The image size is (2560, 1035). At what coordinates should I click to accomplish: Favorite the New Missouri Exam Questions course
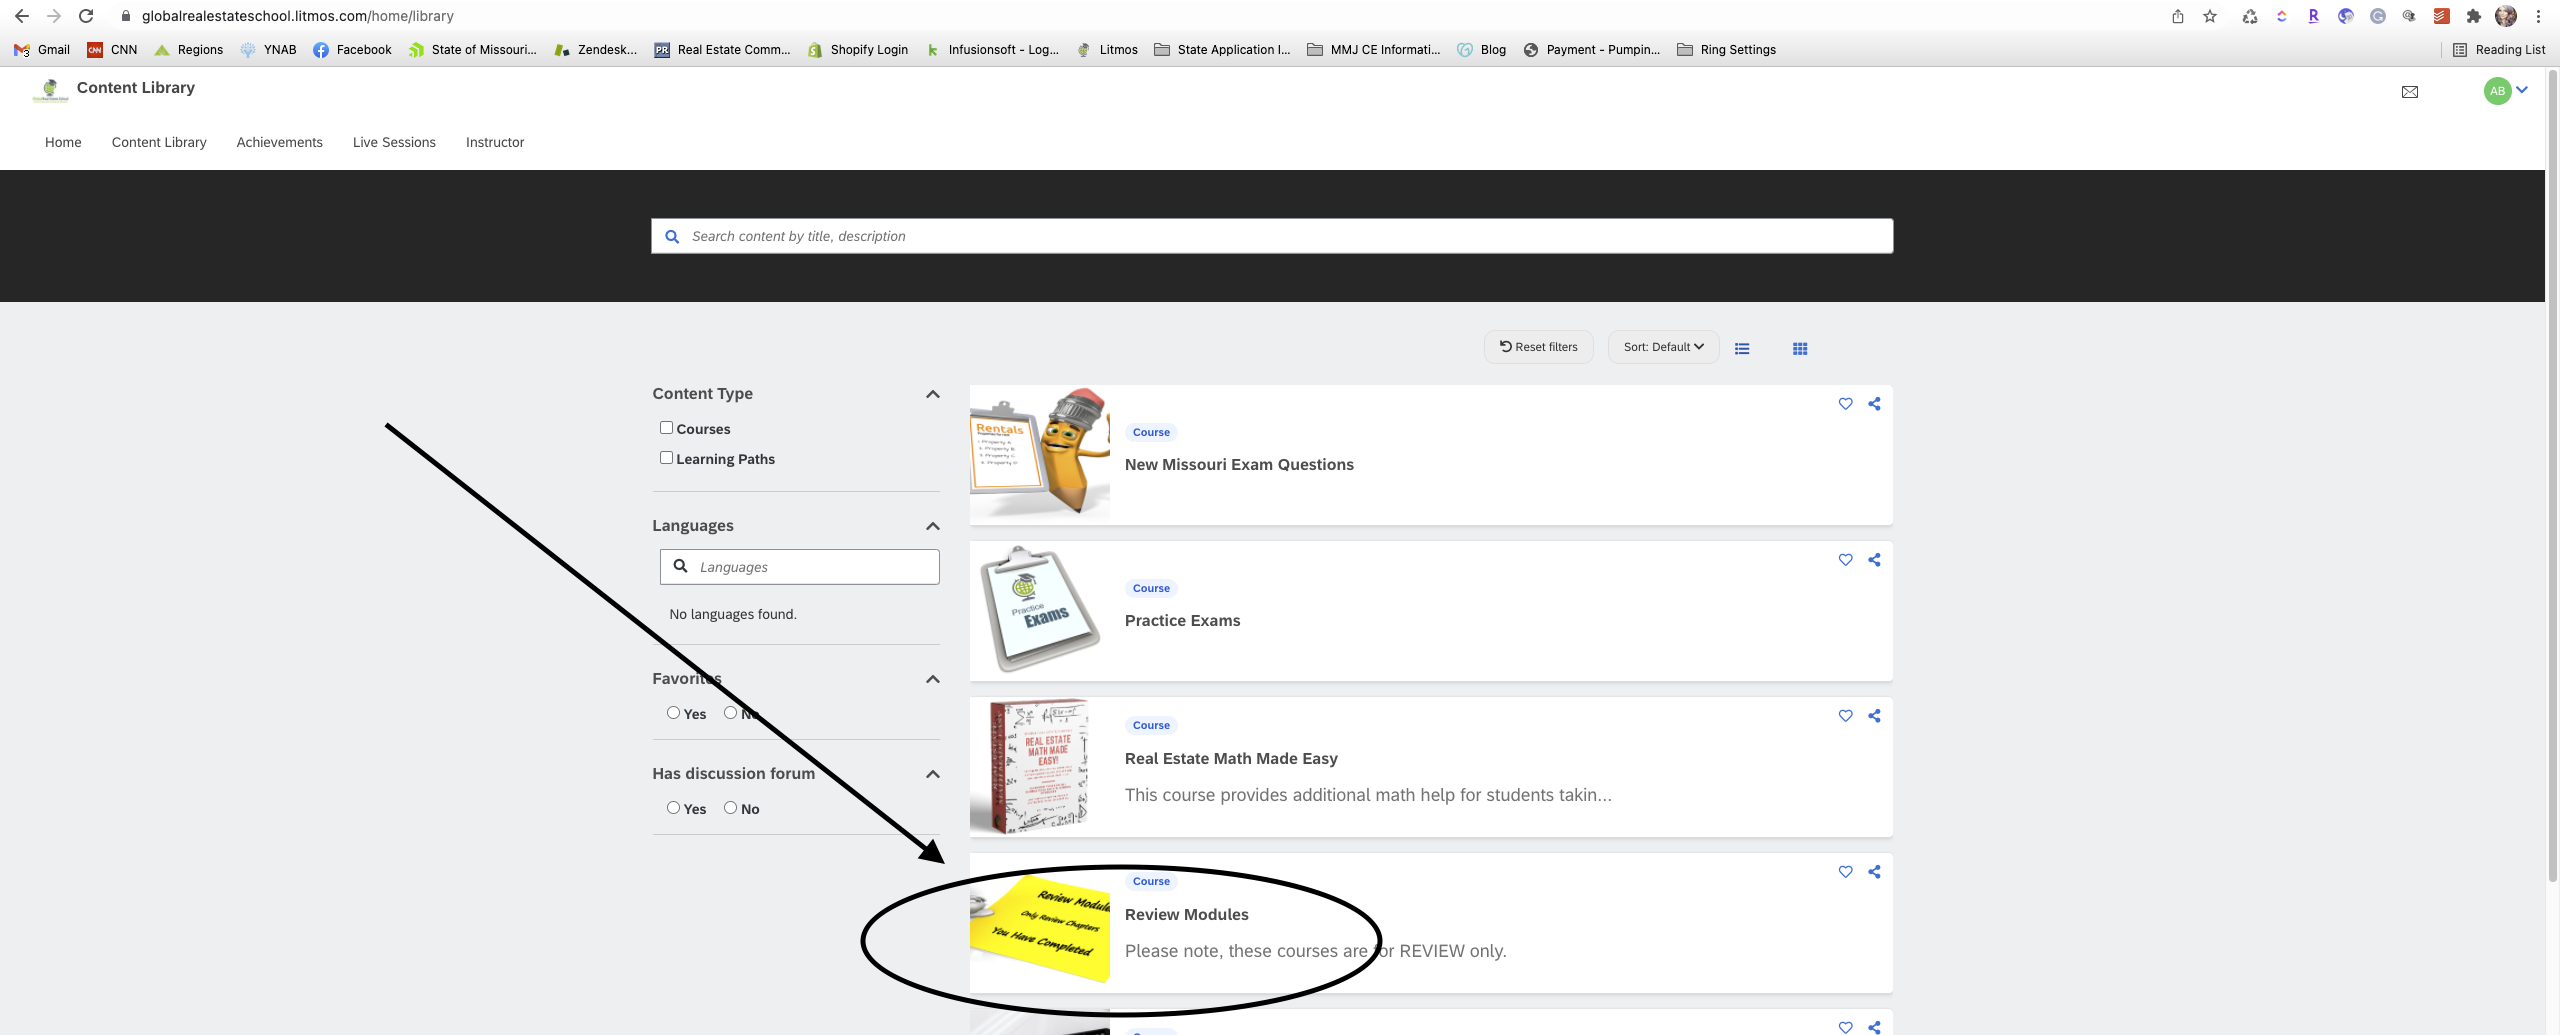[1845, 404]
